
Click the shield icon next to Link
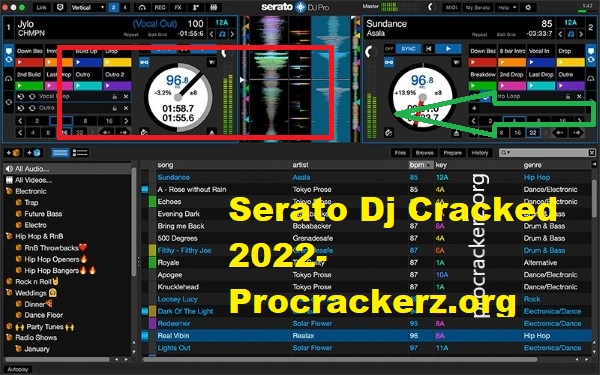pos(60,7)
